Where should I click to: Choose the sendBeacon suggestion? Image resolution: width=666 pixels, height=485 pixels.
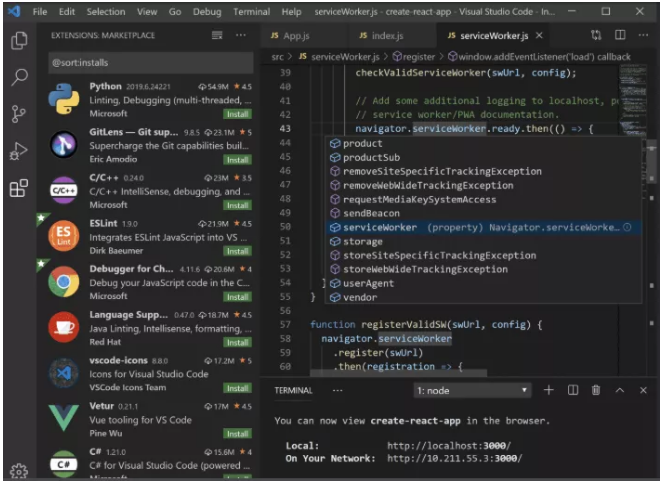pyautogui.click(x=483, y=214)
